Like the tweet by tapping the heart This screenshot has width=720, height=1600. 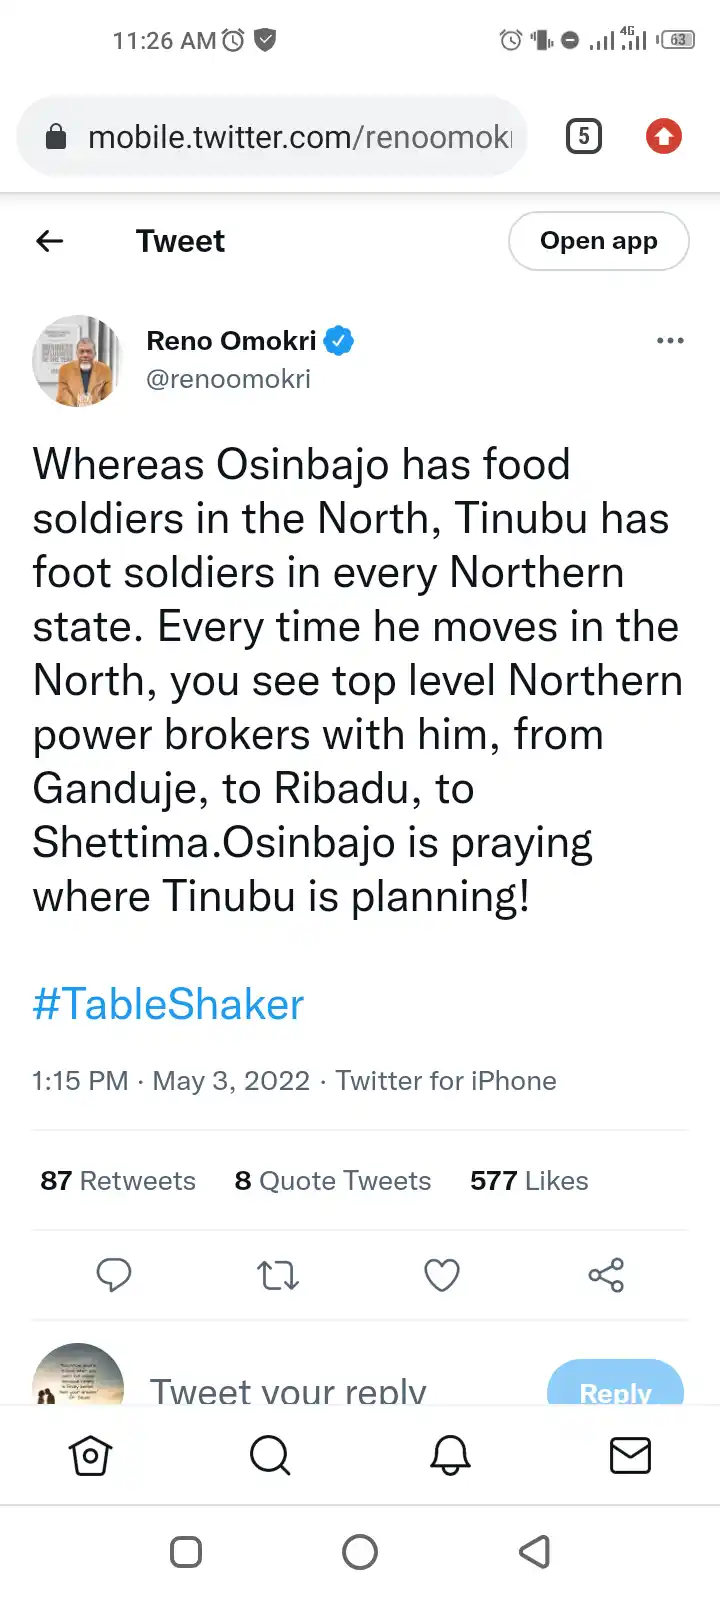pyautogui.click(x=441, y=1275)
